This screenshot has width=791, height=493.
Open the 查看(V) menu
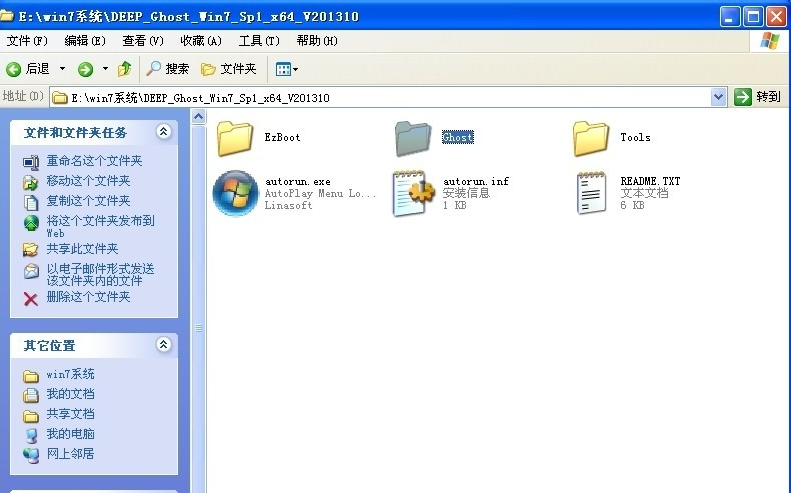click(143, 41)
